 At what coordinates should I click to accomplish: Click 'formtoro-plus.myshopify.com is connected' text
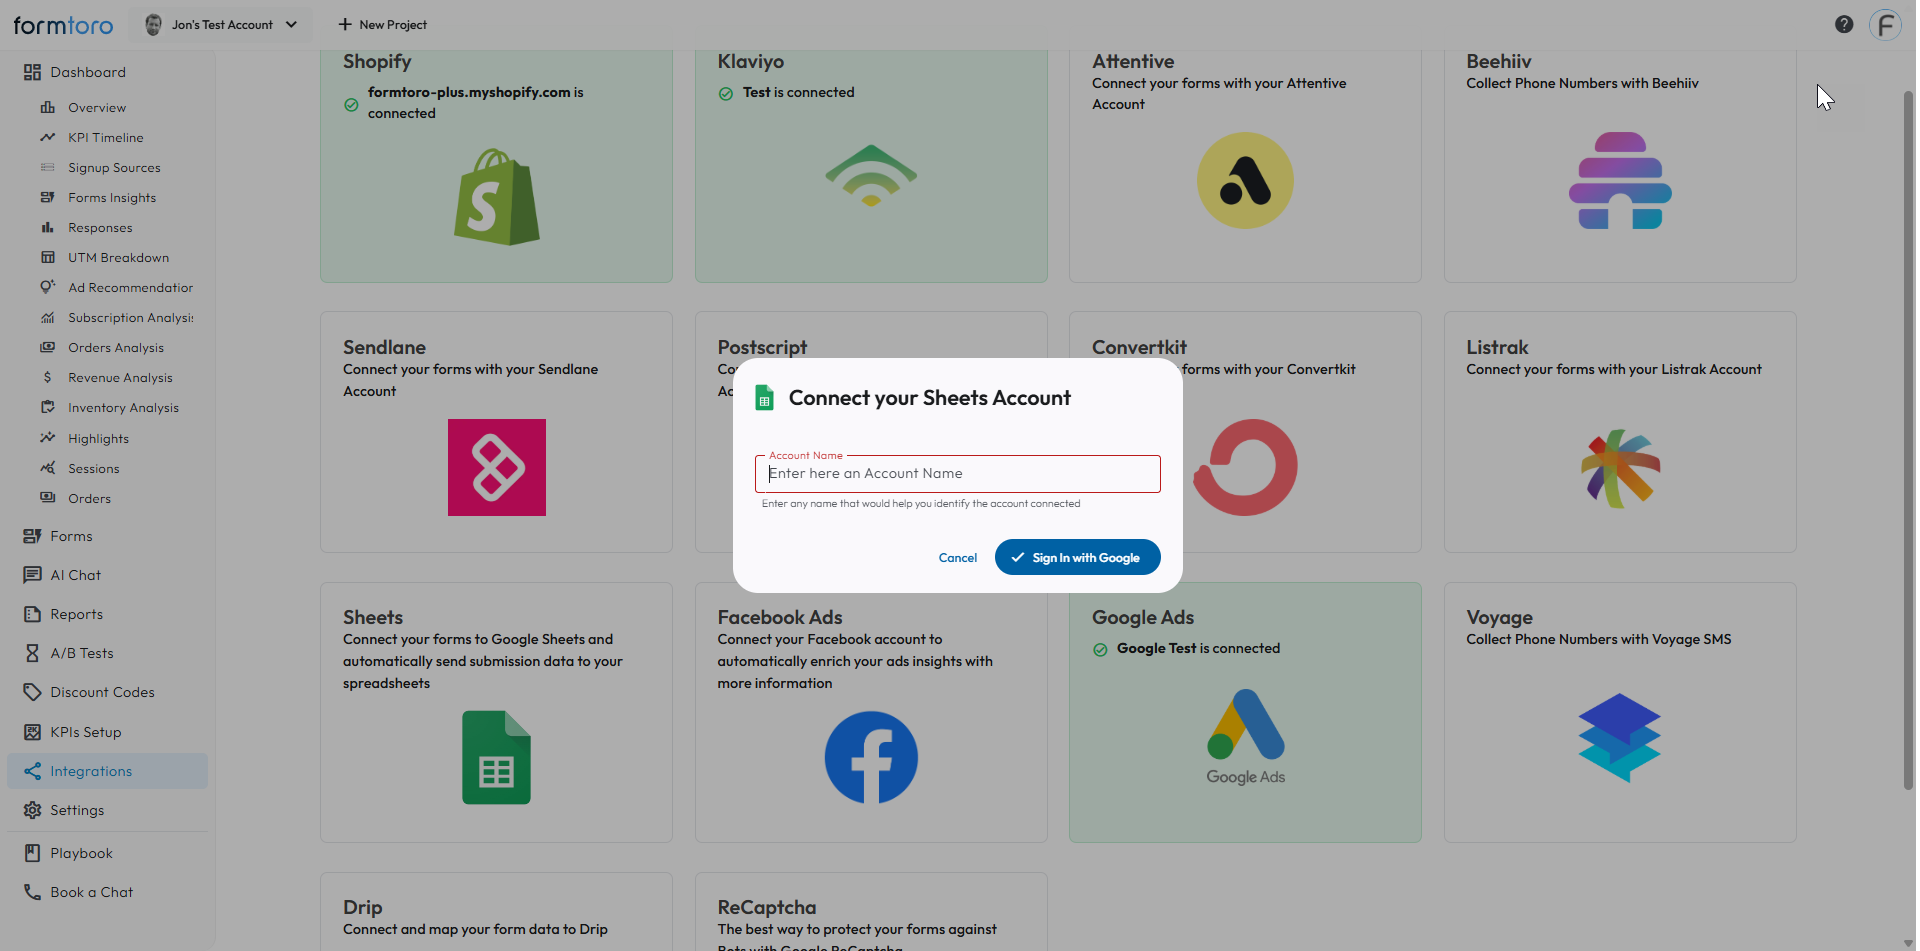pyautogui.click(x=476, y=102)
